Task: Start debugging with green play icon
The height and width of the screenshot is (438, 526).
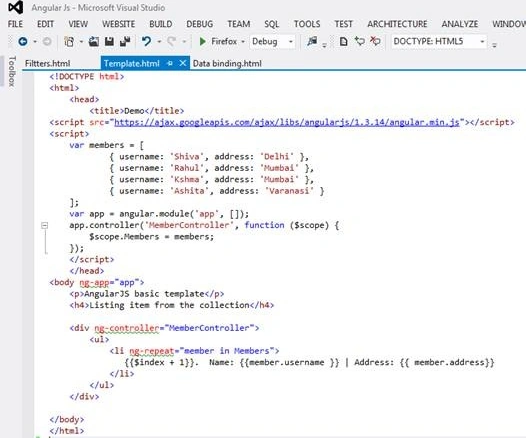Action: coord(202,42)
